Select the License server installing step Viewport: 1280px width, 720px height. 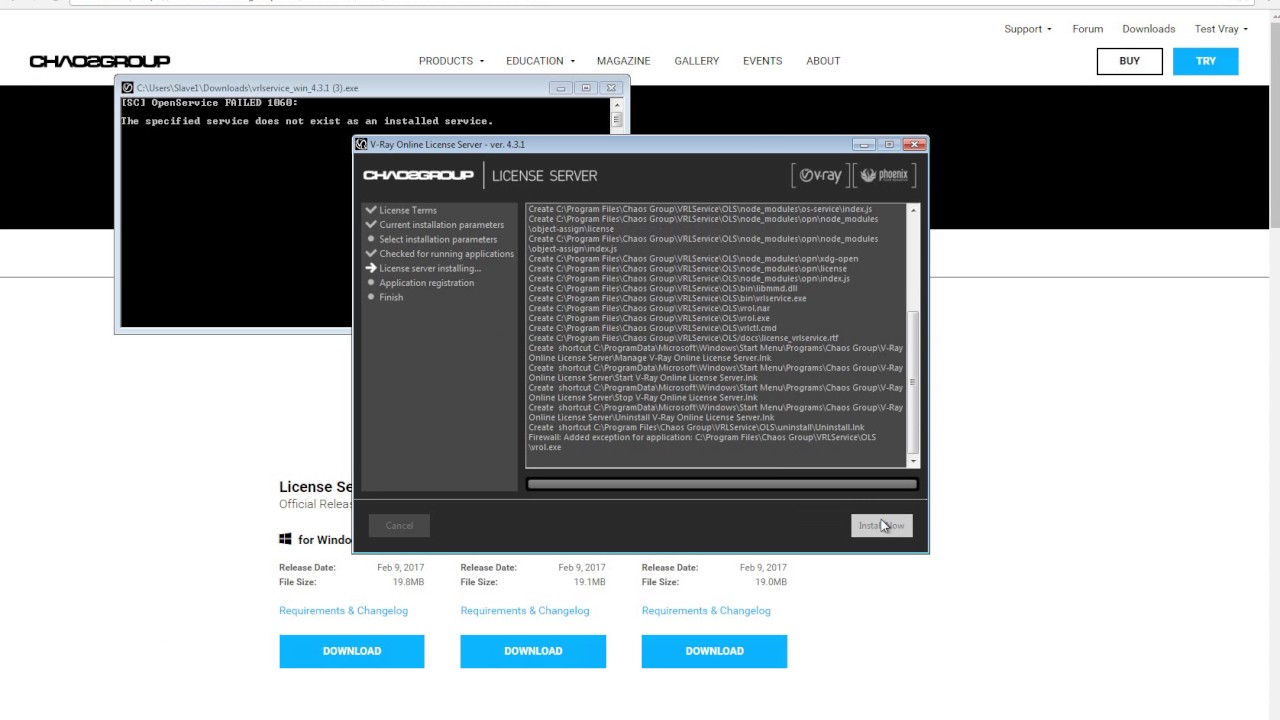429,268
